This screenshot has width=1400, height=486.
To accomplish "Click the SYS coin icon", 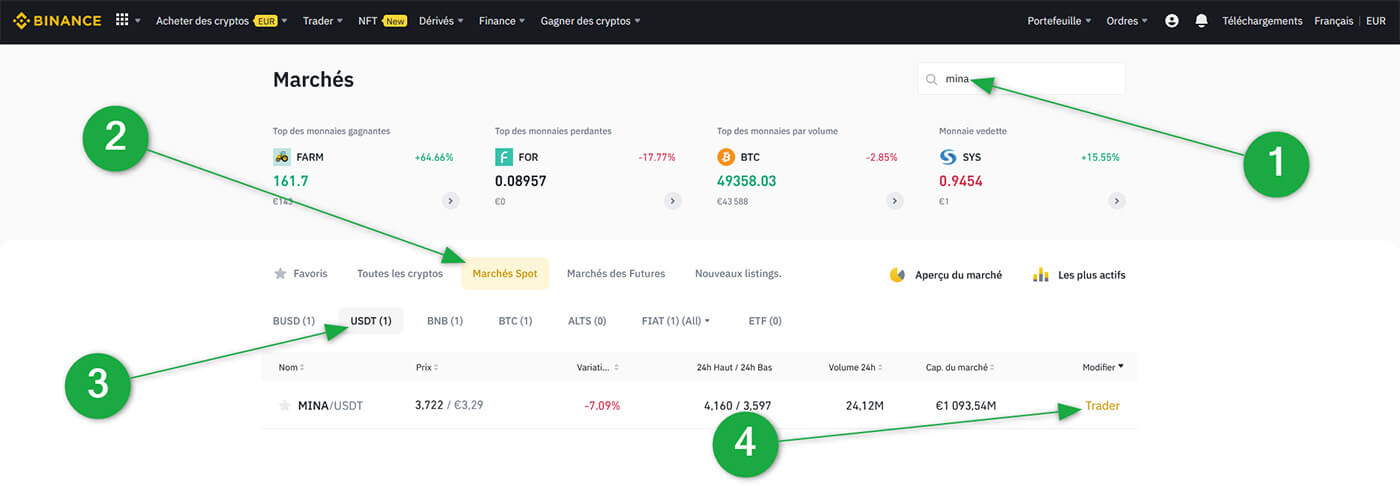I will click(x=948, y=157).
